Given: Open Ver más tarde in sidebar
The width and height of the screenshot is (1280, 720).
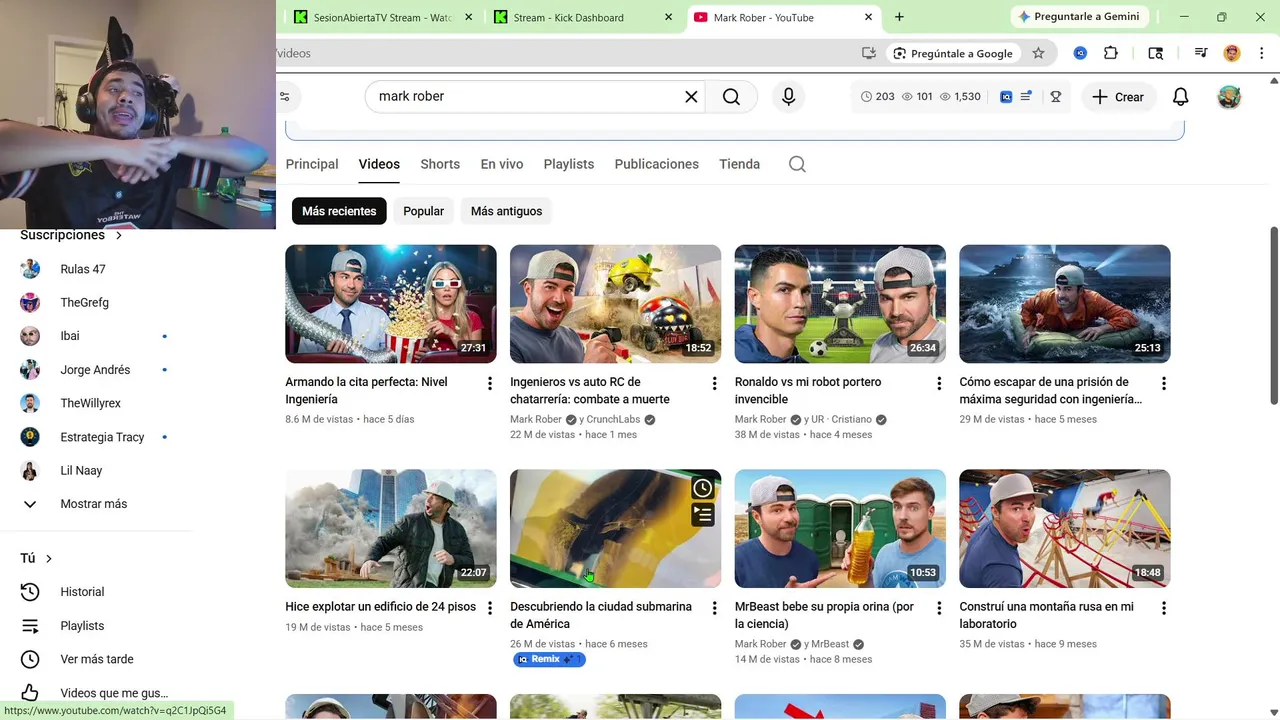Looking at the screenshot, I should [96, 659].
